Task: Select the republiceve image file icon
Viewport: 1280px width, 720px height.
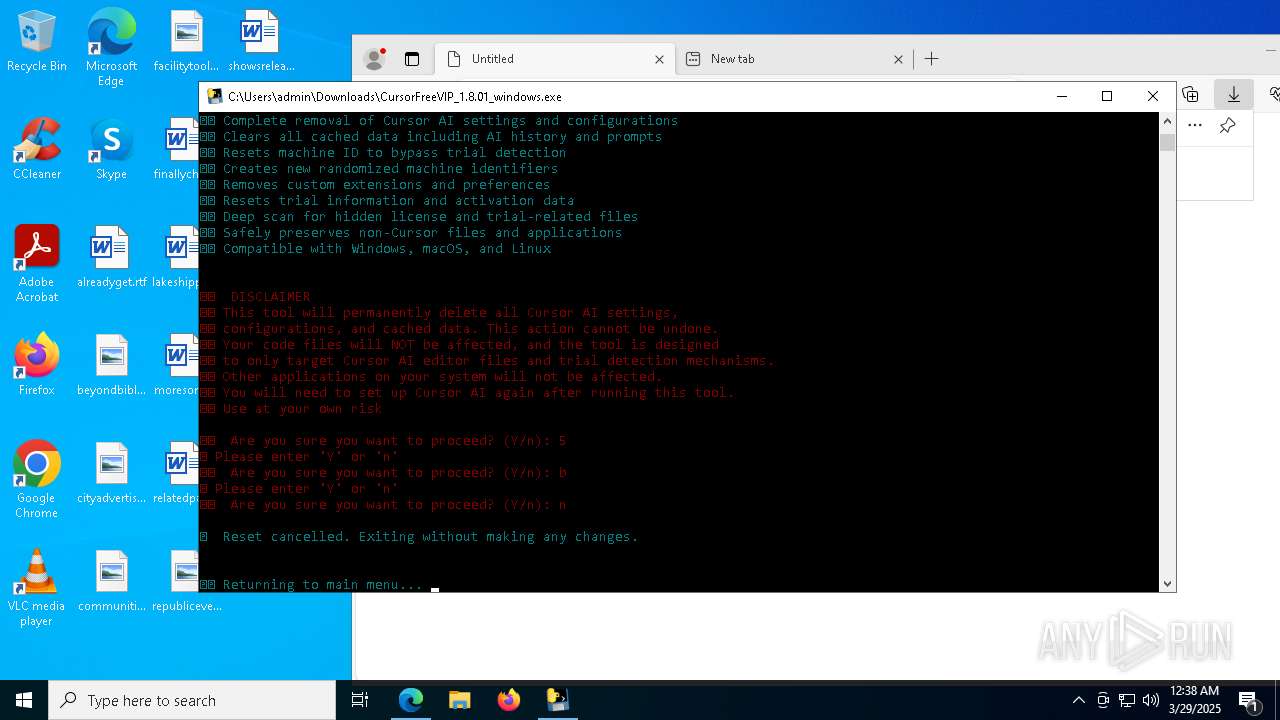Action: 186,582
